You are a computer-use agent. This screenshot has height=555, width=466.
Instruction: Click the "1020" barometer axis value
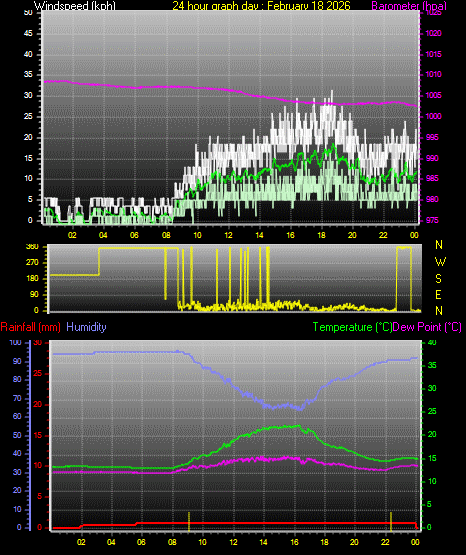pos(433,33)
